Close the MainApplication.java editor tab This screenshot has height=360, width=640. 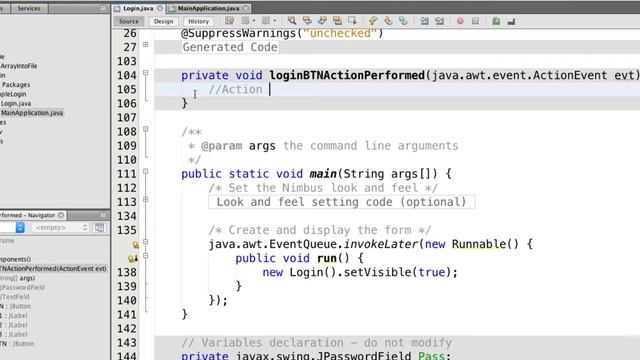pyautogui.click(x=246, y=8)
